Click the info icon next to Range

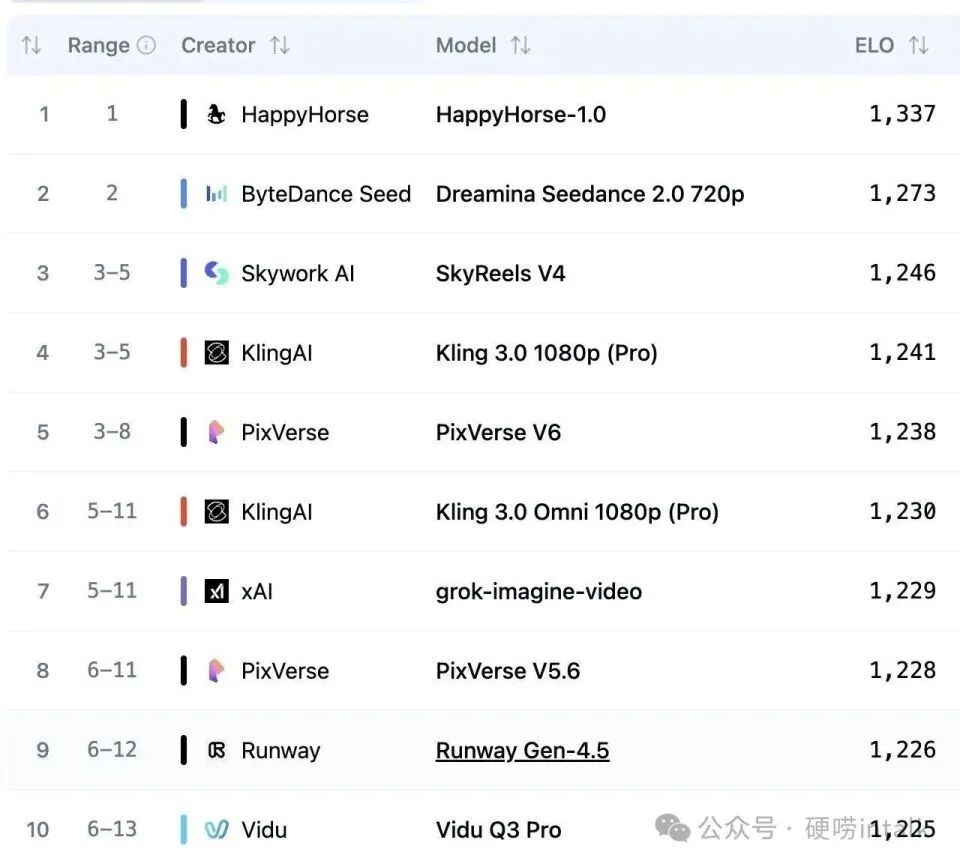[146, 46]
